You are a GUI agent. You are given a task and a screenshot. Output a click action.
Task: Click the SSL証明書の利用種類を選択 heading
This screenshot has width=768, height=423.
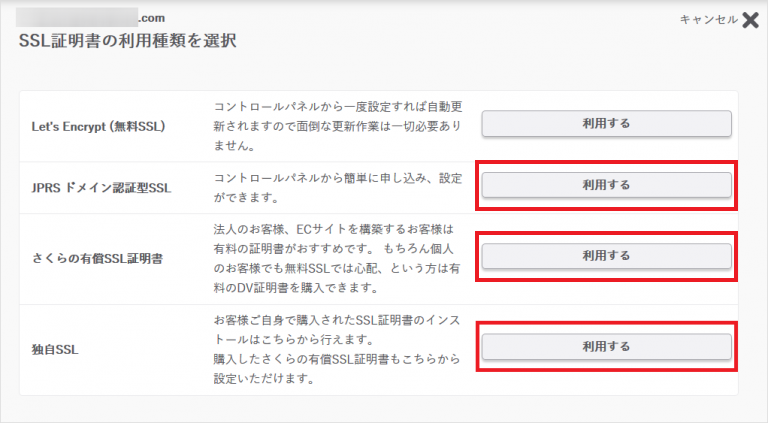point(128,41)
